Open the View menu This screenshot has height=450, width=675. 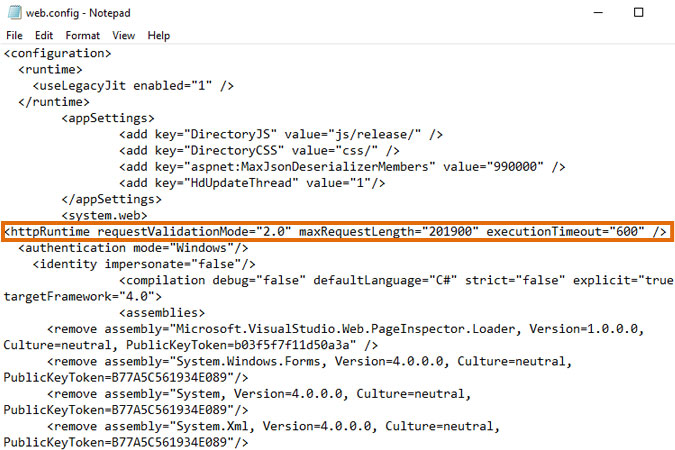[x=124, y=35]
